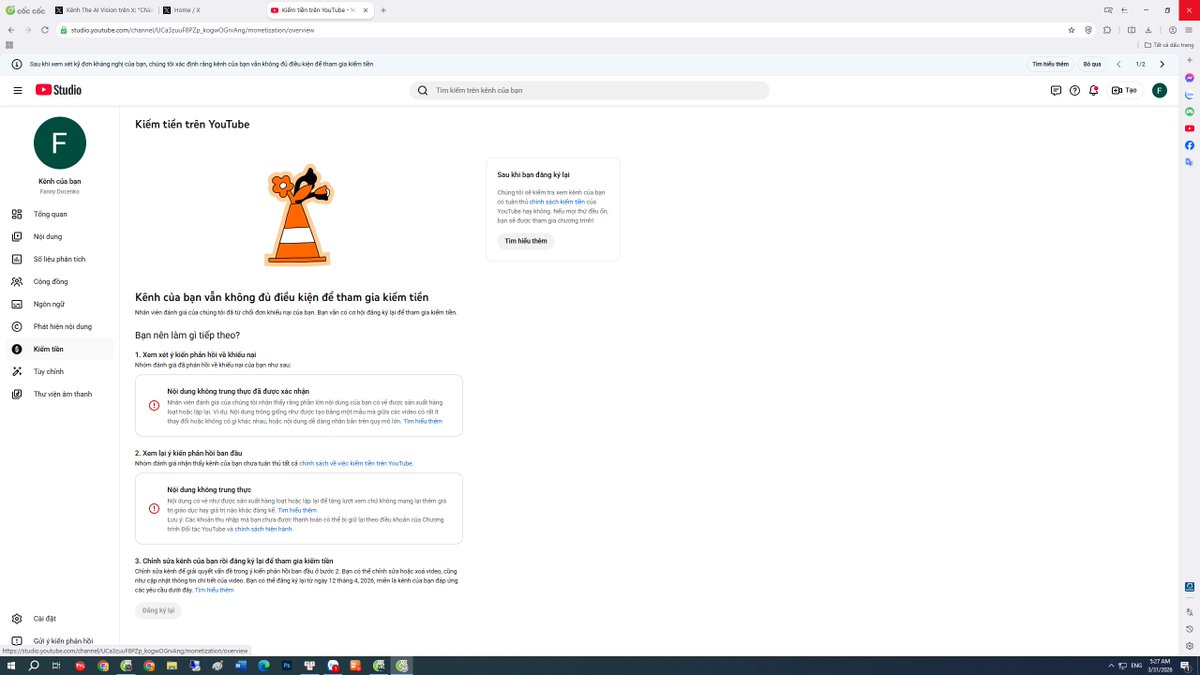Click the Đăng ký lại button

[158, 610]
